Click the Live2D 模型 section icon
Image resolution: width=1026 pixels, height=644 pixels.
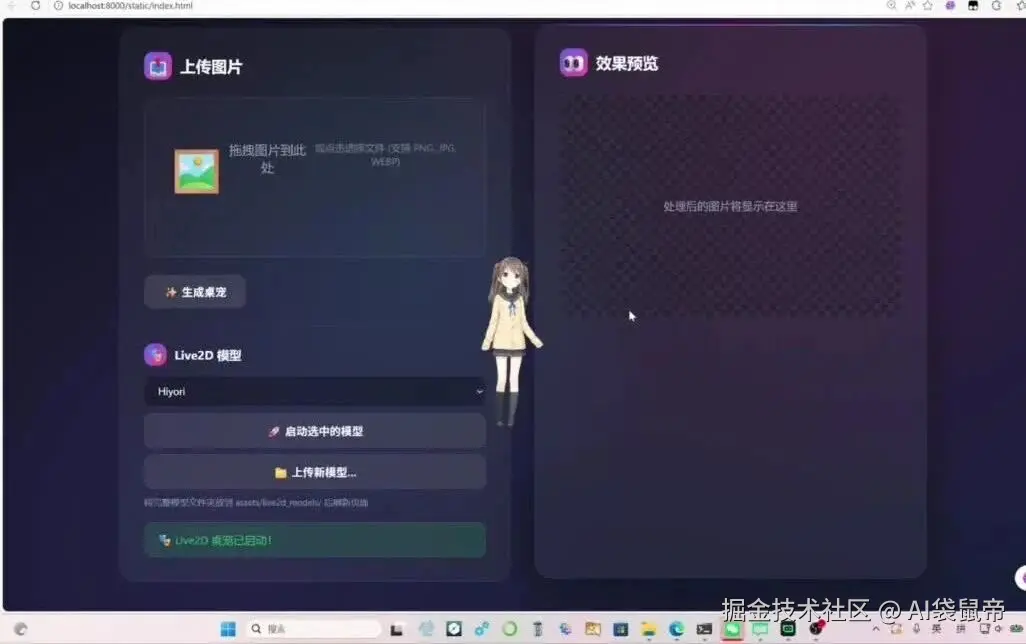pyautogui.click(x=155, y=355)
